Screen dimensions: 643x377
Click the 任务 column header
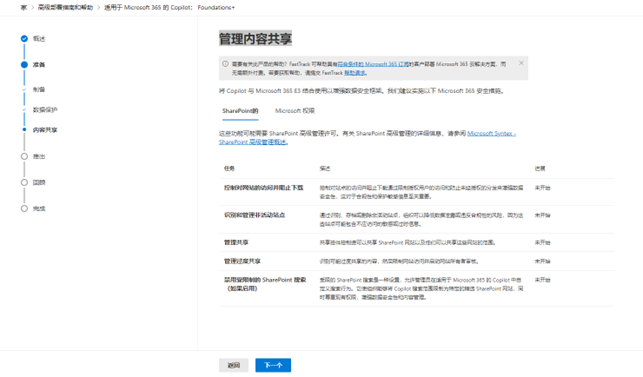coord(229,168)
